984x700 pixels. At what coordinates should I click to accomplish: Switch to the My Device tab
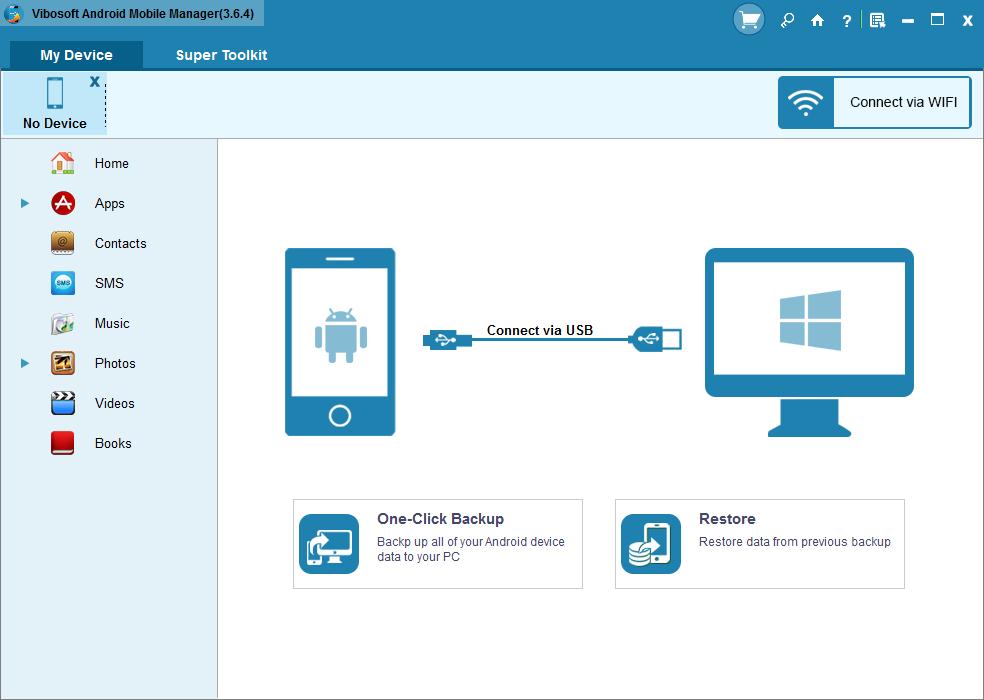click(77, 55)
